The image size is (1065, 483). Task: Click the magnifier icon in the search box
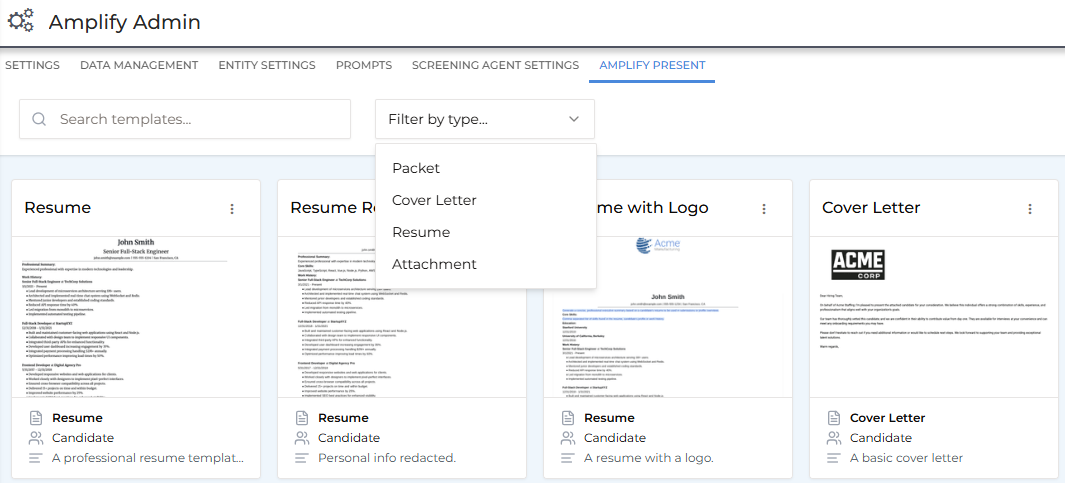[x=40, y=119]
